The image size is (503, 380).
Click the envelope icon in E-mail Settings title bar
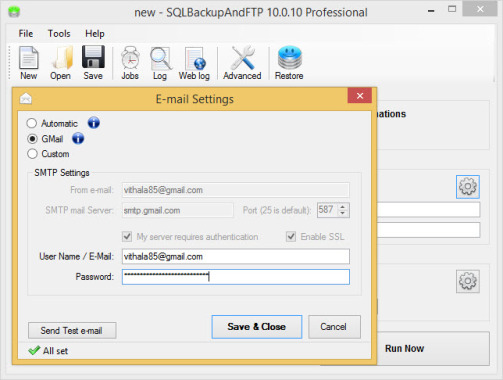(26, 99)
